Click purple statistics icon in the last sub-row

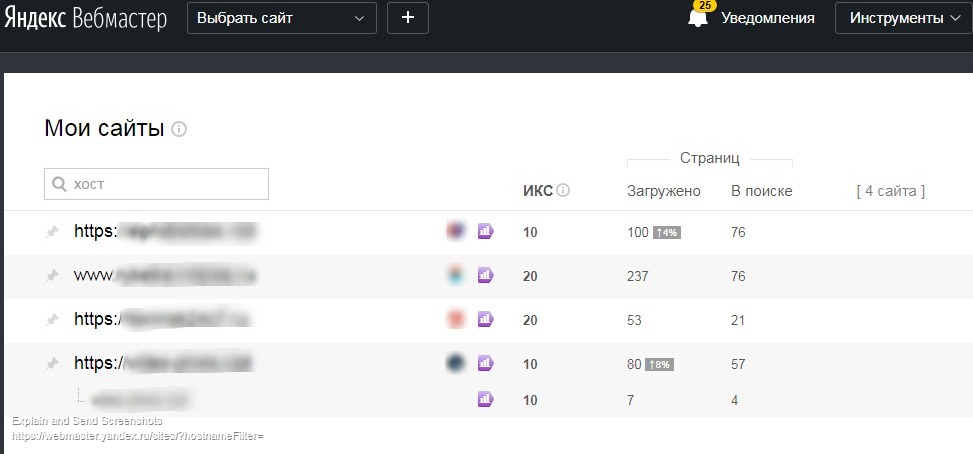486,400
